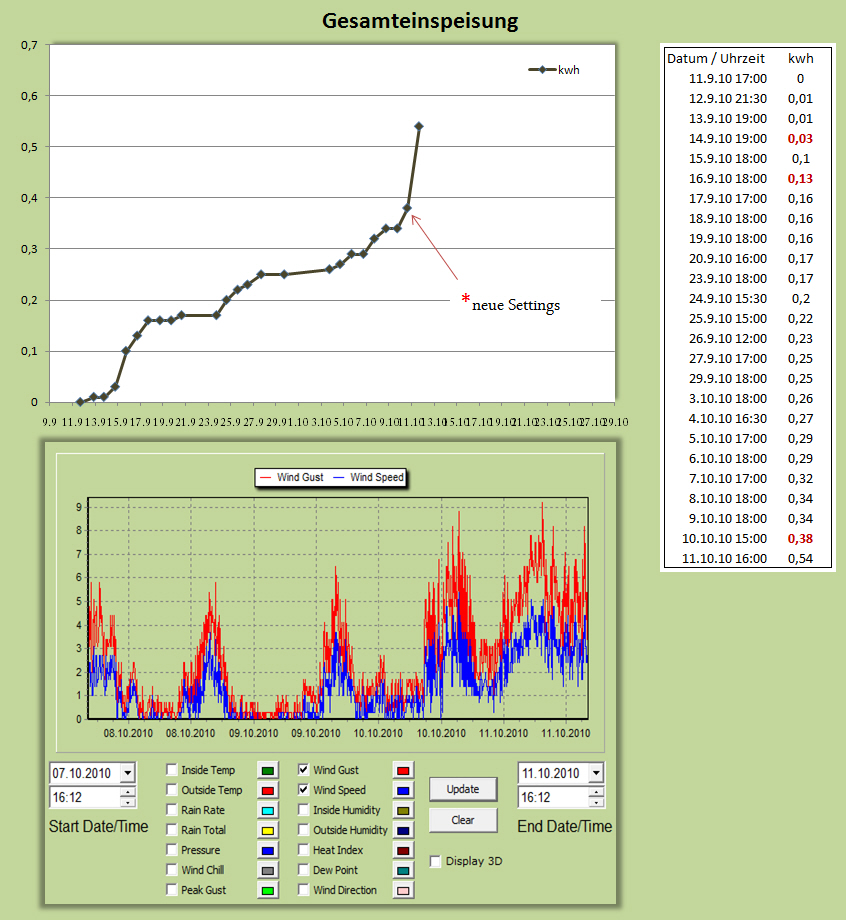Viewport: 846px width, 920px height.
Task: Click the start time spinner arrows
Action: pos(127,797)
